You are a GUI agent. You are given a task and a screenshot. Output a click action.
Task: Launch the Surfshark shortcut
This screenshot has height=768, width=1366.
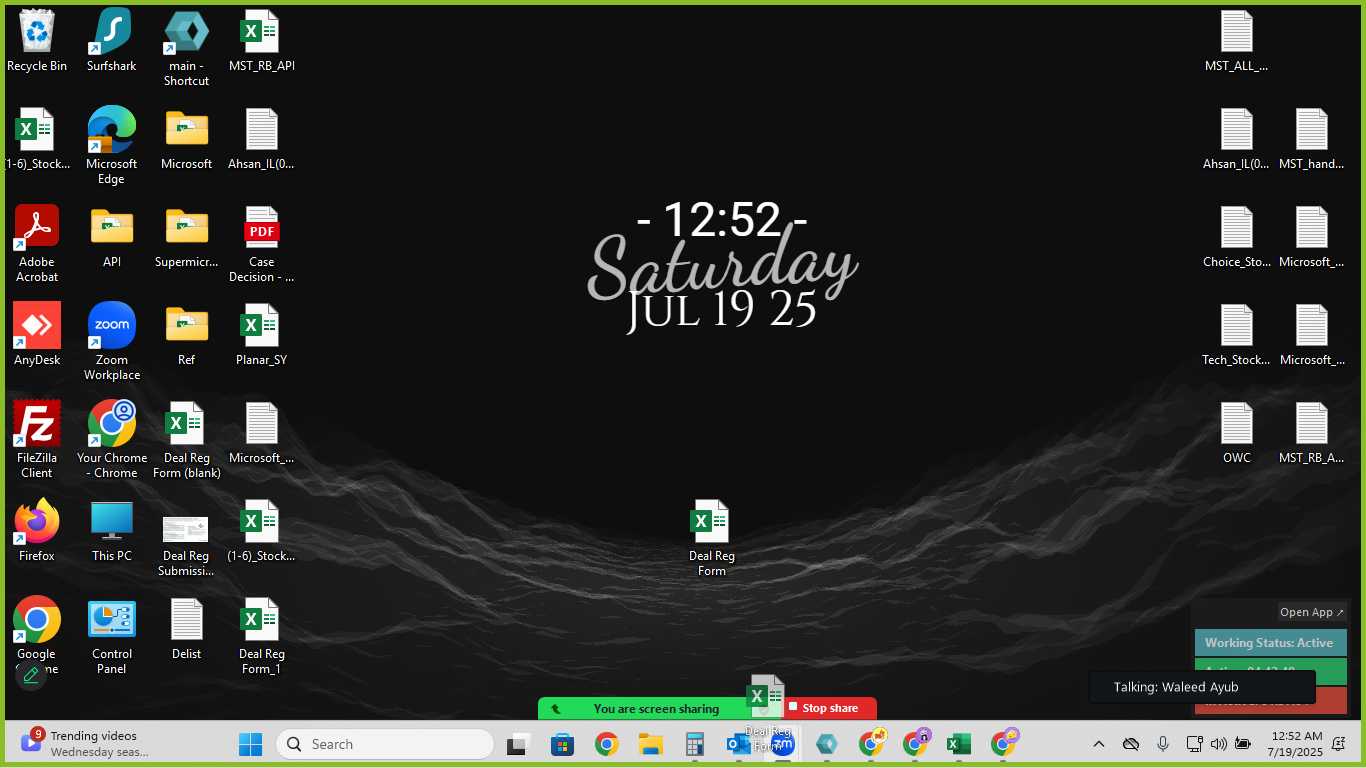111,41
